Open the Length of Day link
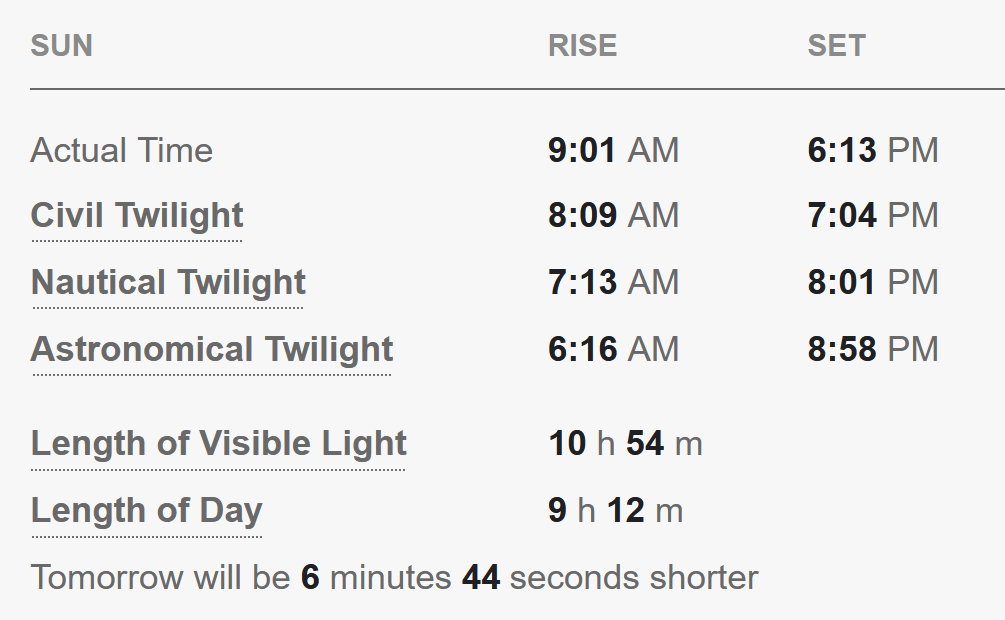This screenshot has height=620, width=1005. click(x=147, y=511)
